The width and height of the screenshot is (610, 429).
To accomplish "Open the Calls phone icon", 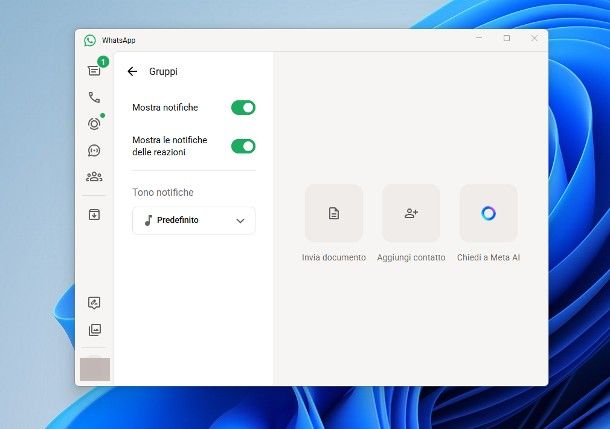I will (x=95, y=97).
